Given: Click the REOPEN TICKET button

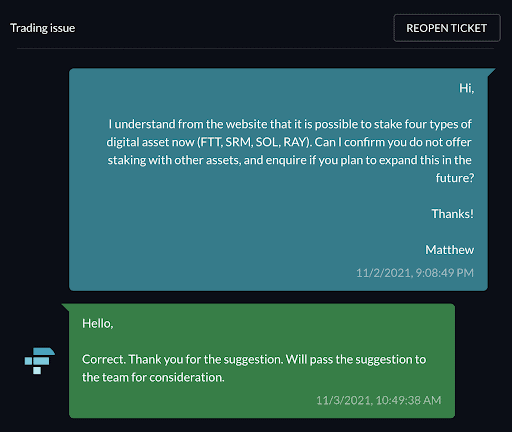Looking at the screenshot, I should pos(447,28).
